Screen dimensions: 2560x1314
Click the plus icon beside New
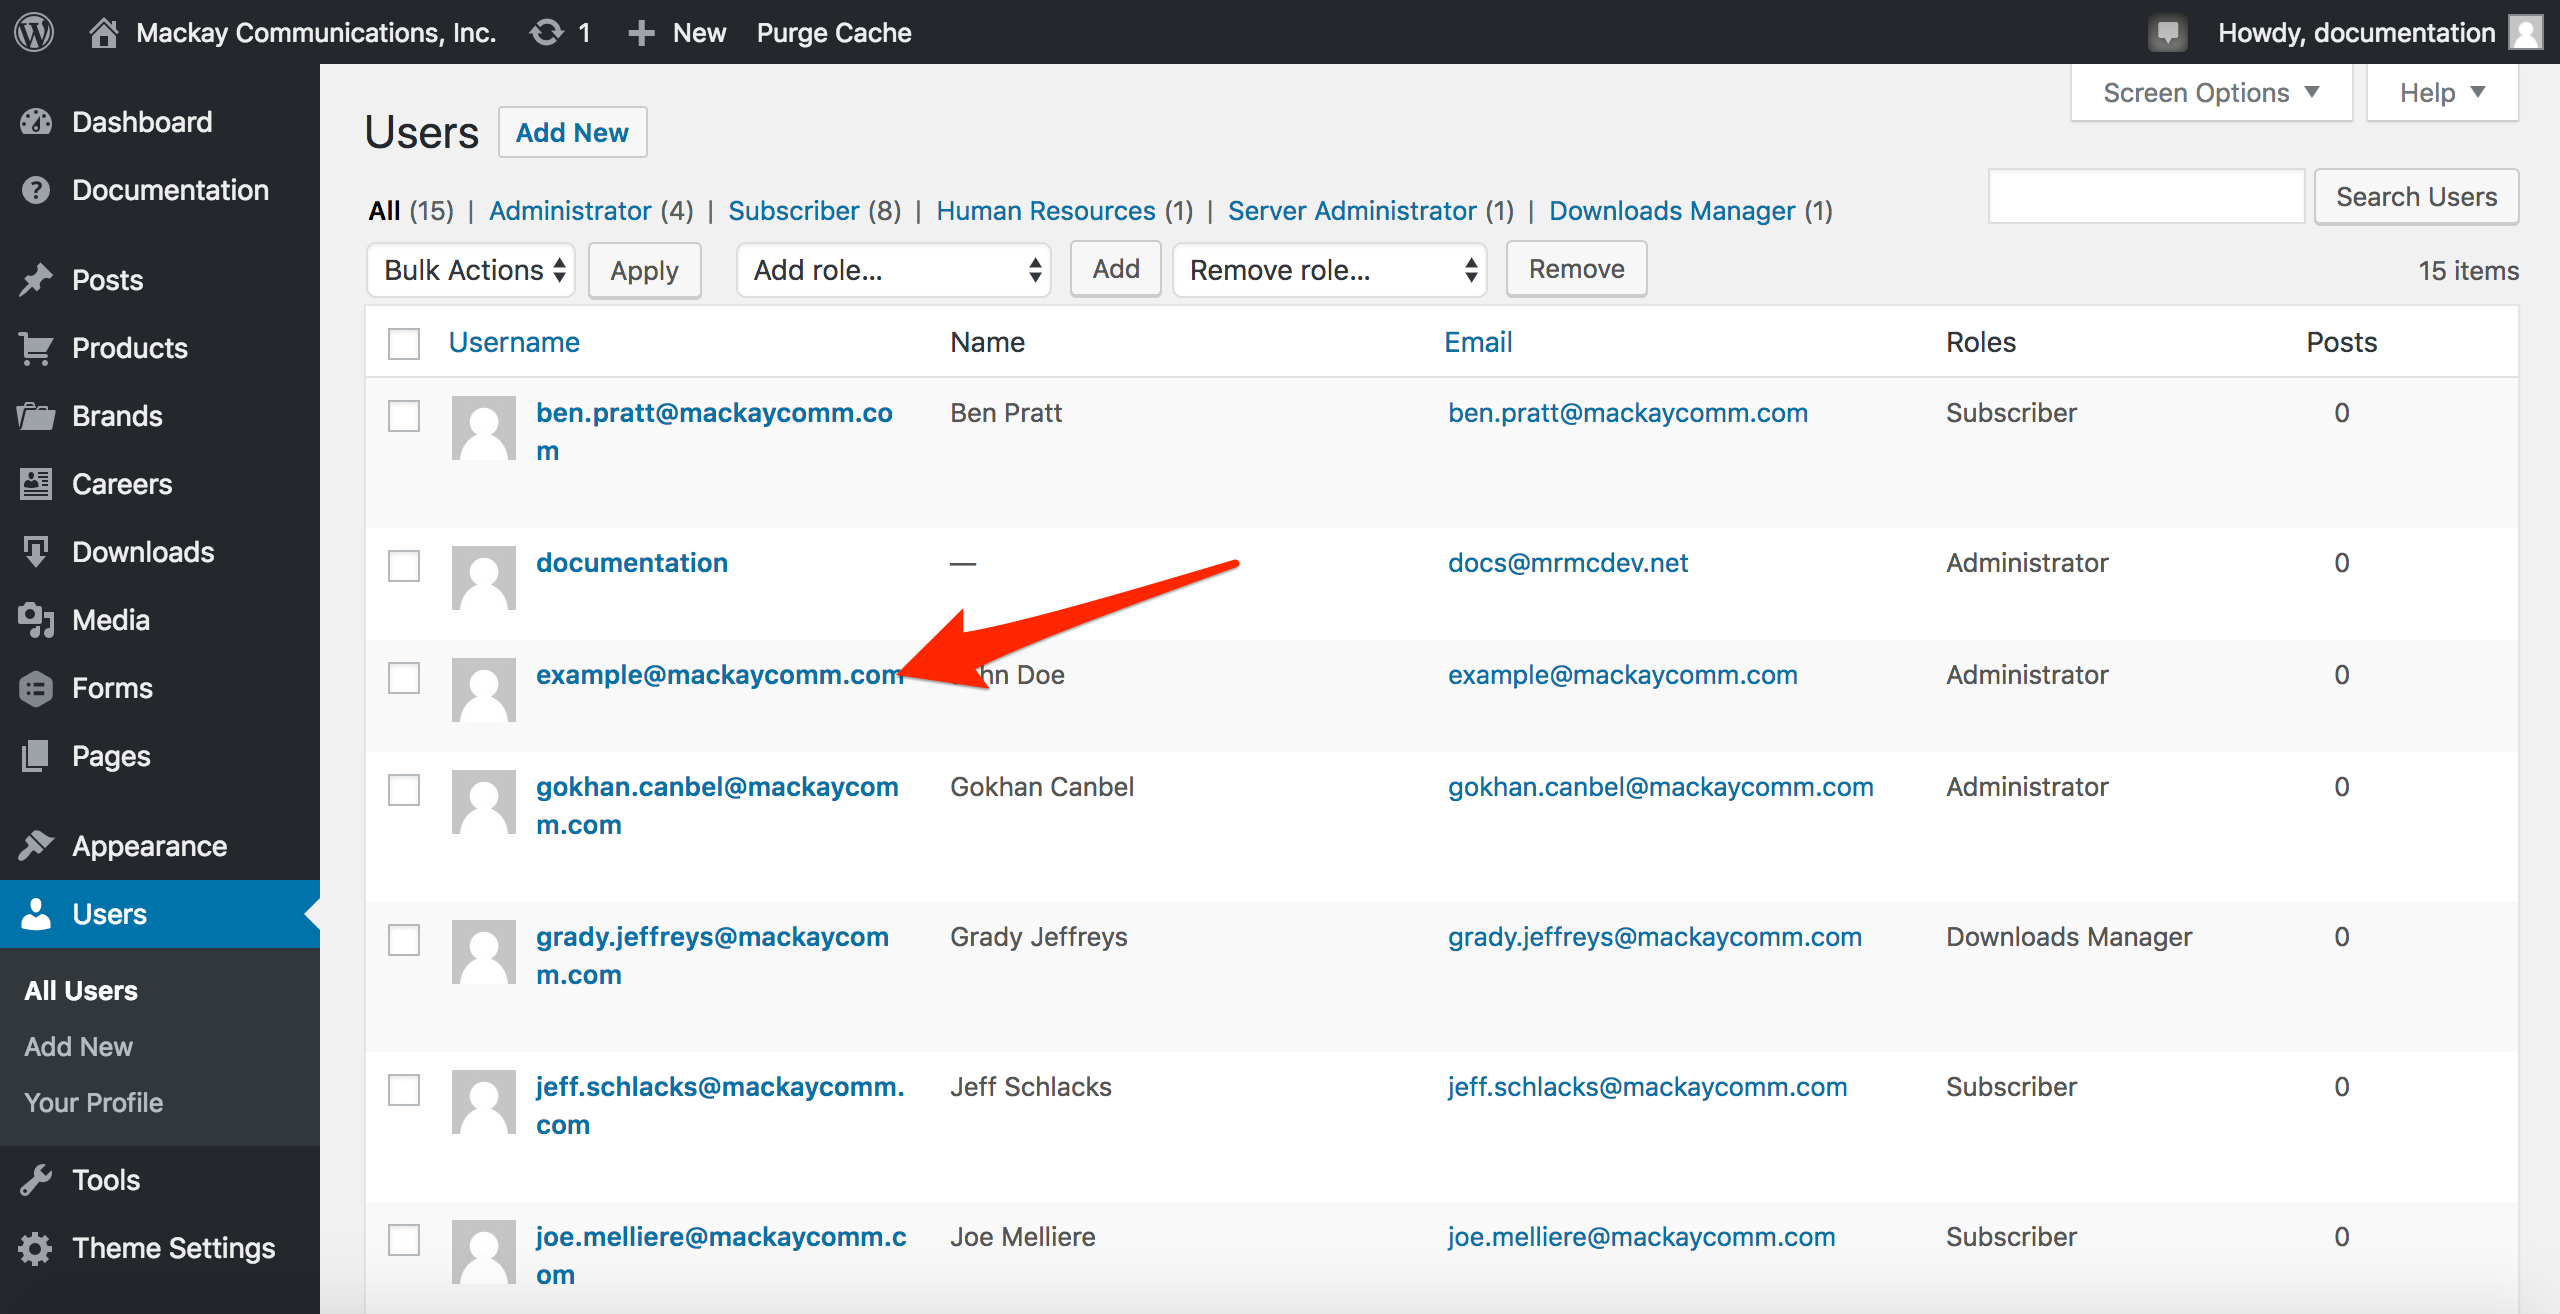tap(641, 33)
